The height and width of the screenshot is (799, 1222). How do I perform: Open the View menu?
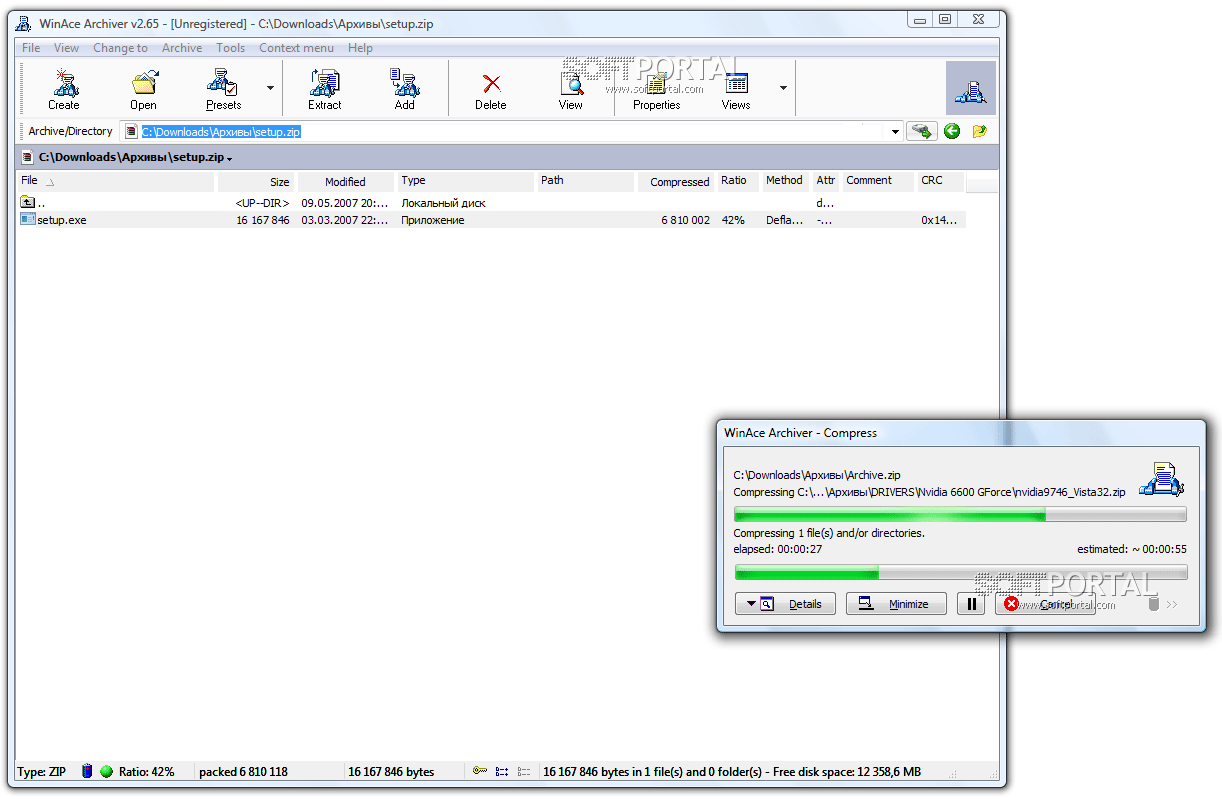[x=66, y=48]
